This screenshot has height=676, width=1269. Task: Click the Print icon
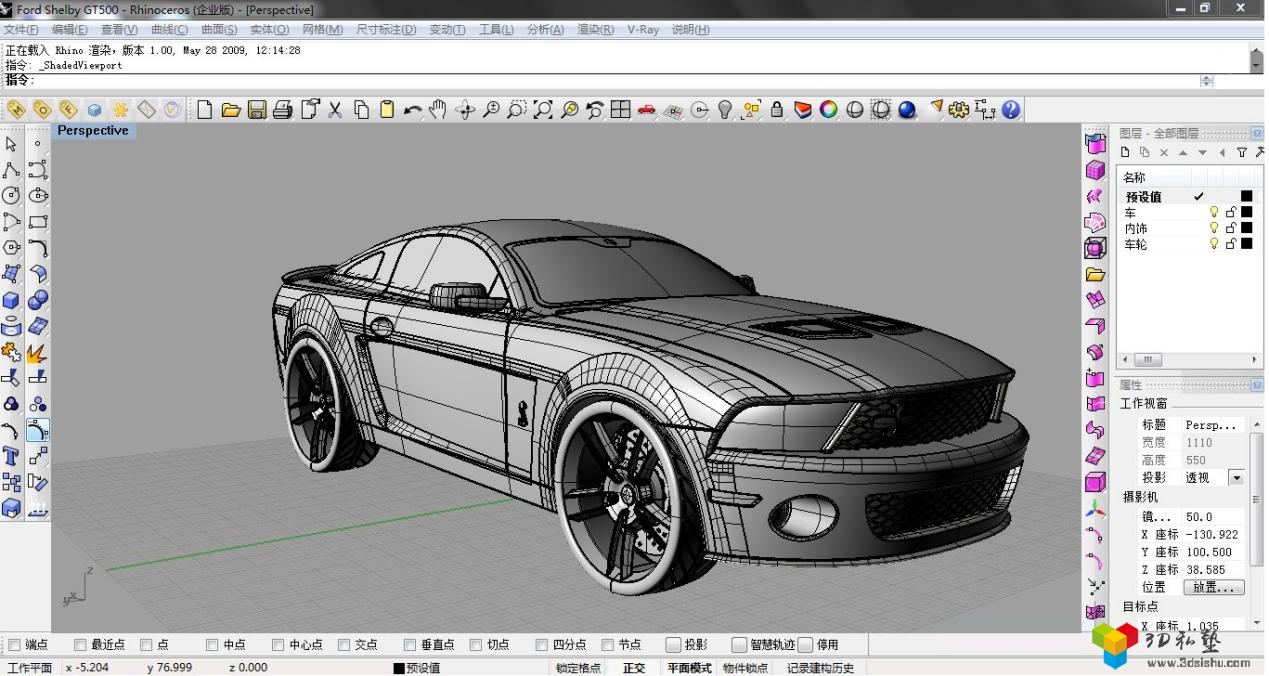point(283,110)
